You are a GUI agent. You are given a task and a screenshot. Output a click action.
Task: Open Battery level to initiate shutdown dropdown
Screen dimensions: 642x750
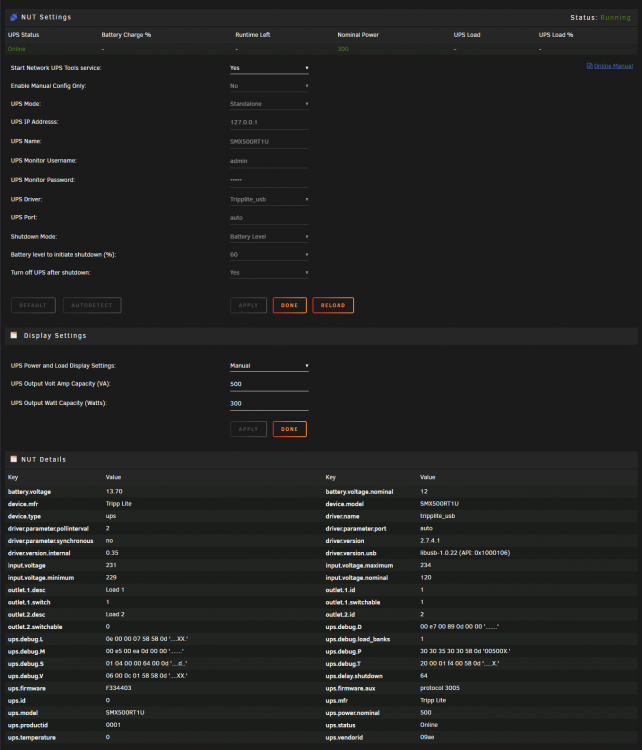click(269, 254)
